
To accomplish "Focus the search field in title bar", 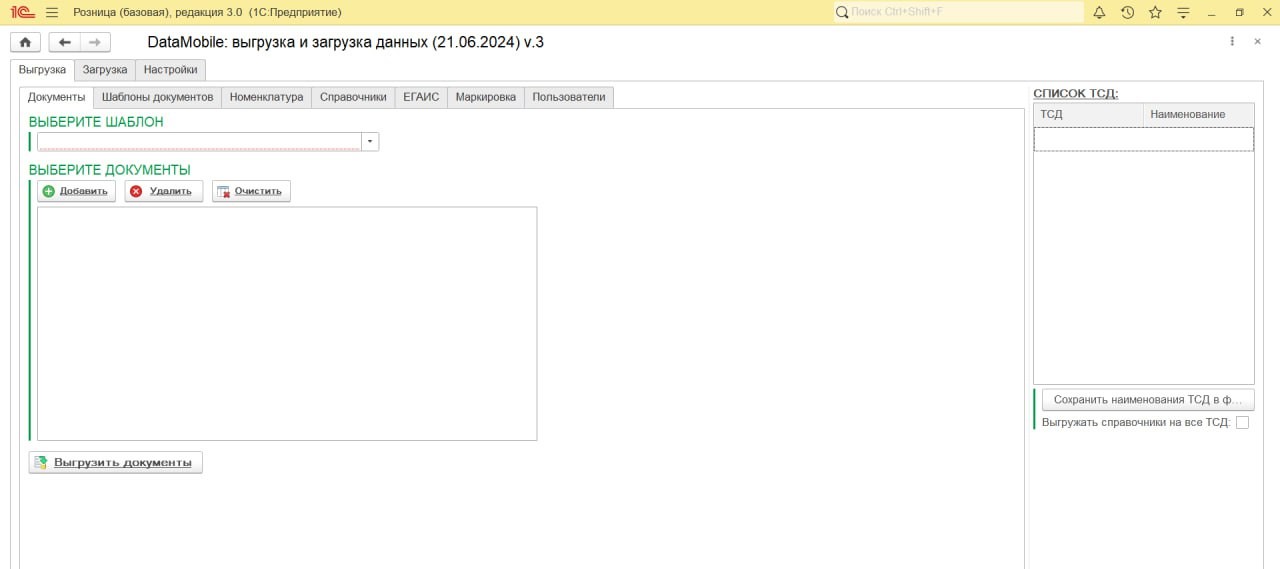I will 960,12.
